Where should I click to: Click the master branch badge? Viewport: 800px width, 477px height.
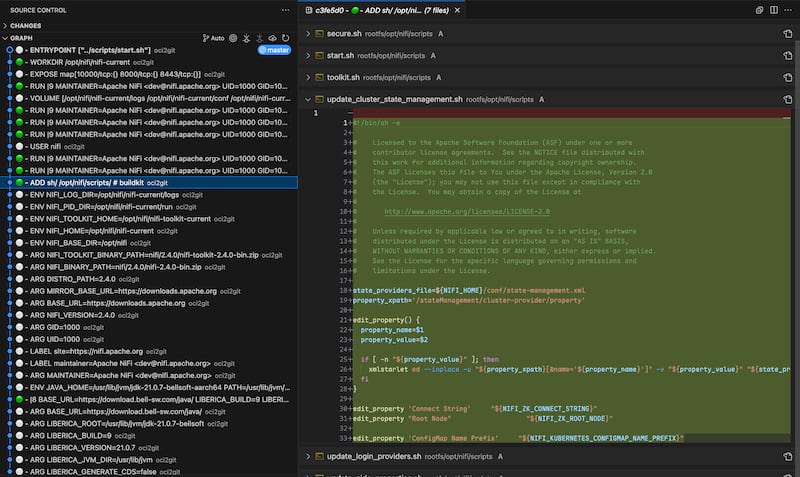pos(274,50)
